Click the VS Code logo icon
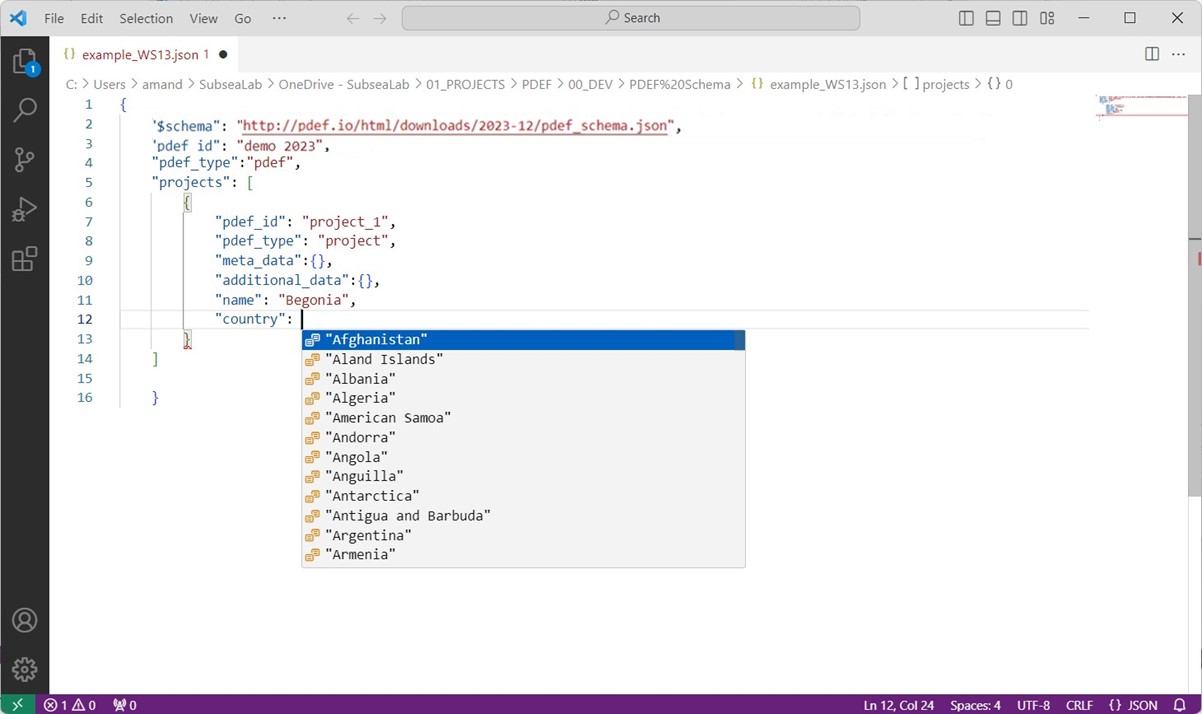The image size is (1202, 714). pyautogui.click(x=18, y=18)
